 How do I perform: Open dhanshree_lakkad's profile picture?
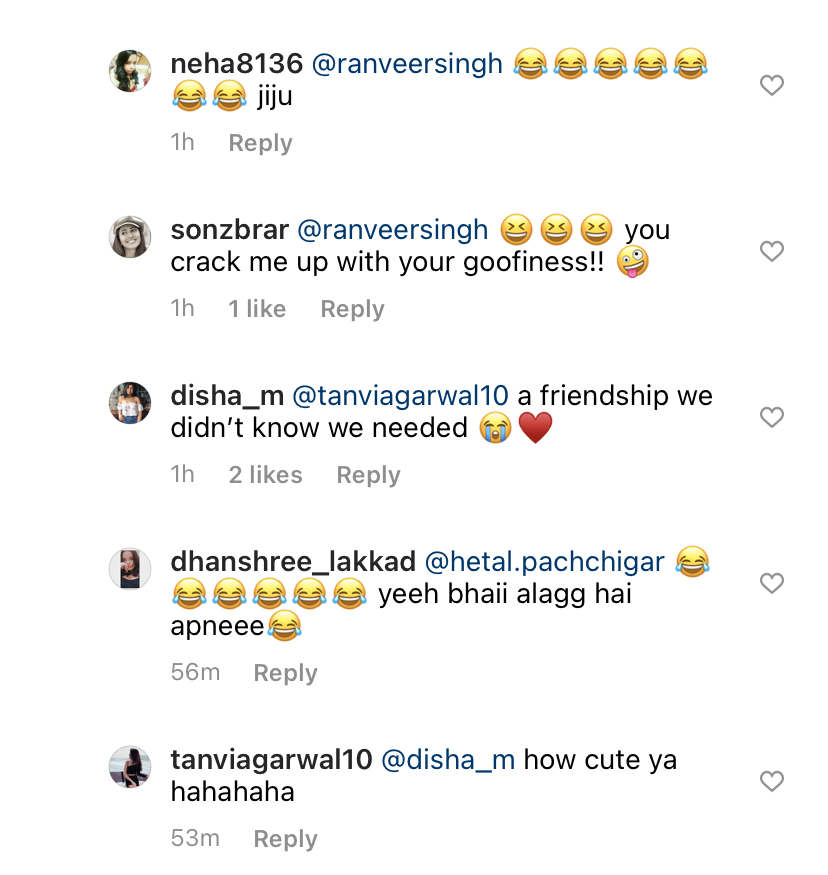130,569
